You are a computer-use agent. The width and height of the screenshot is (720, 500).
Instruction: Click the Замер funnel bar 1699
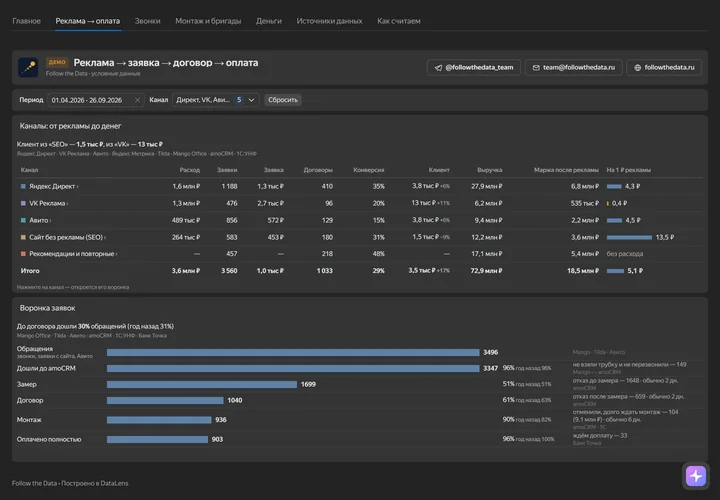click(202, 384)
